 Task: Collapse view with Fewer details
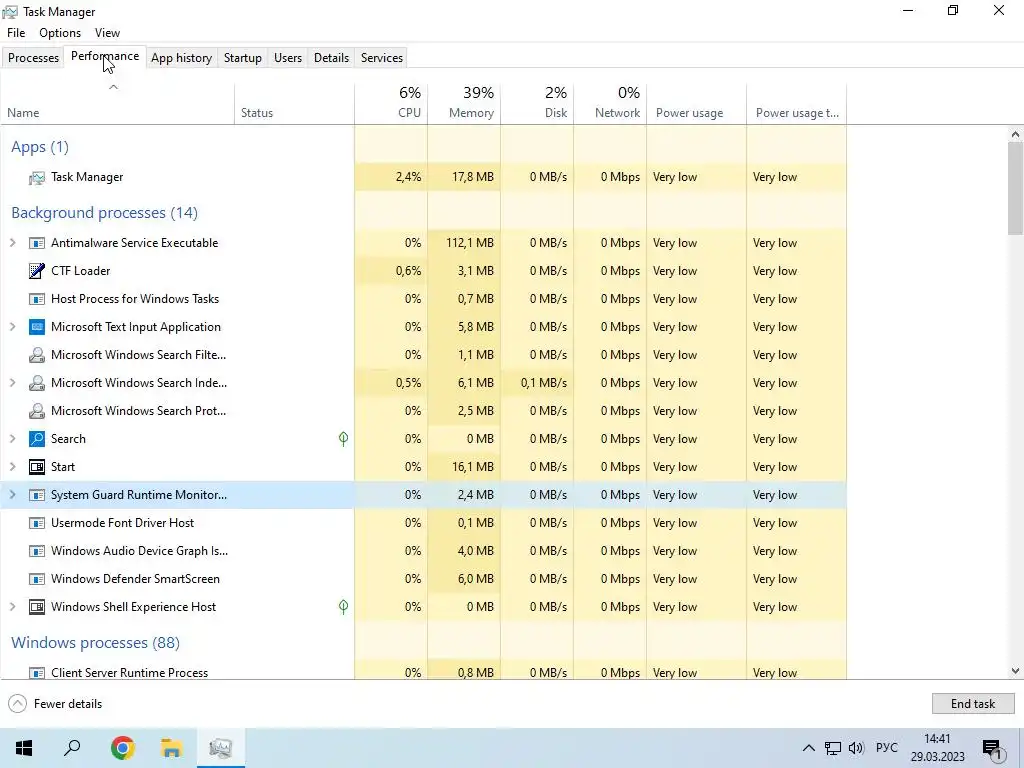coord(56,704)
